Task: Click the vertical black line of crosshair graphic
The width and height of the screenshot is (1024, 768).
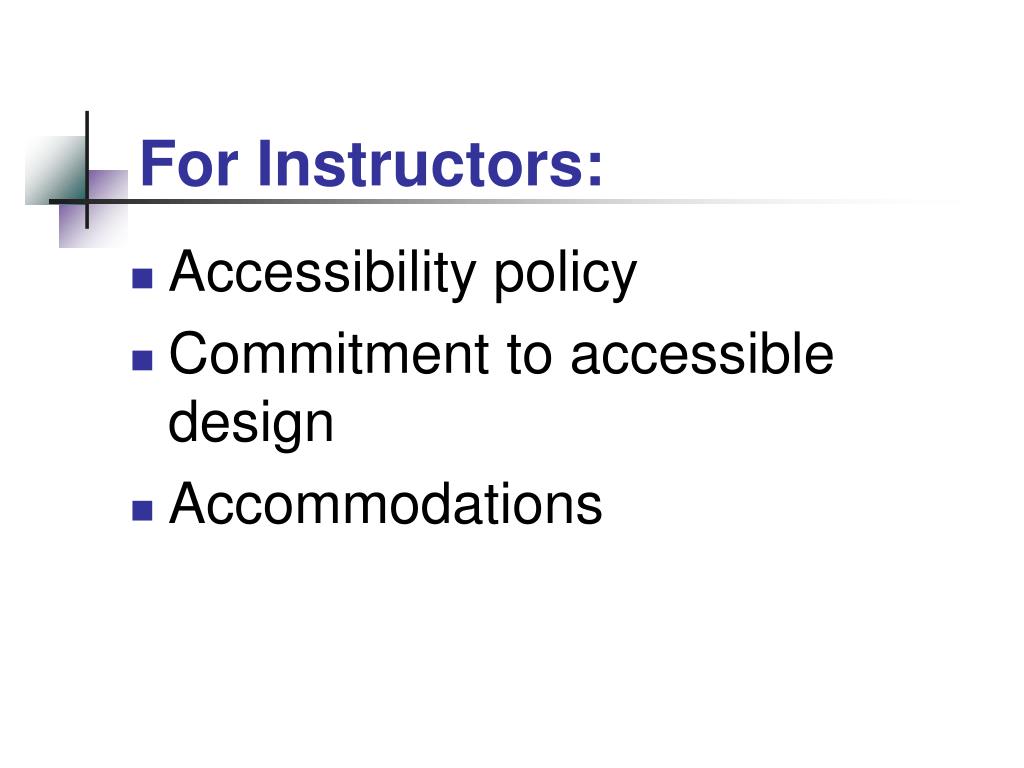Action: pos(87,170)
